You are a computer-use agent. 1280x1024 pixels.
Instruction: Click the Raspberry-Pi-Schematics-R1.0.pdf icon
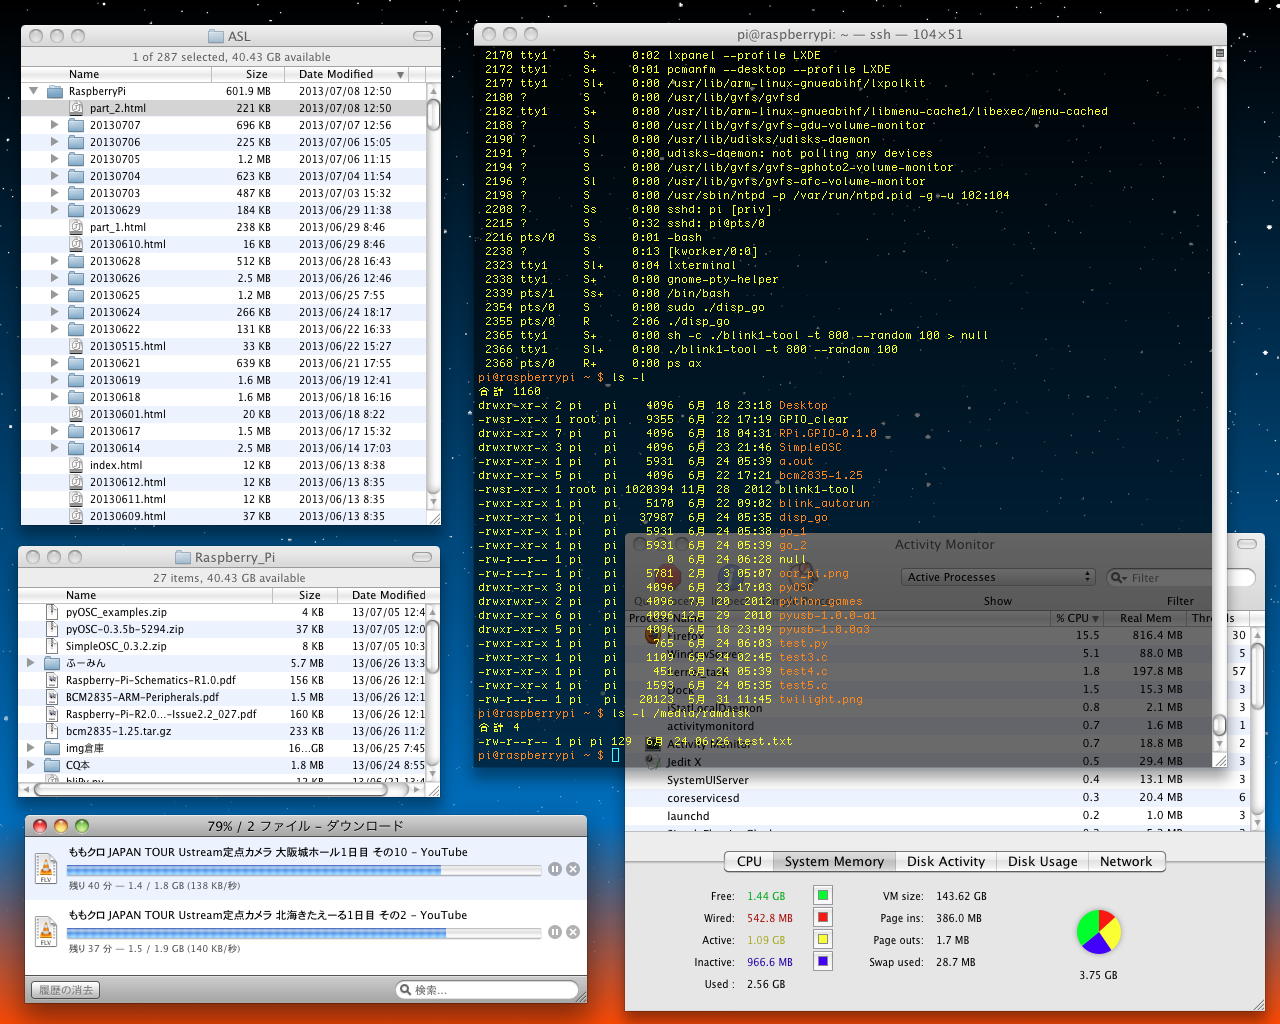coord(53,680)
